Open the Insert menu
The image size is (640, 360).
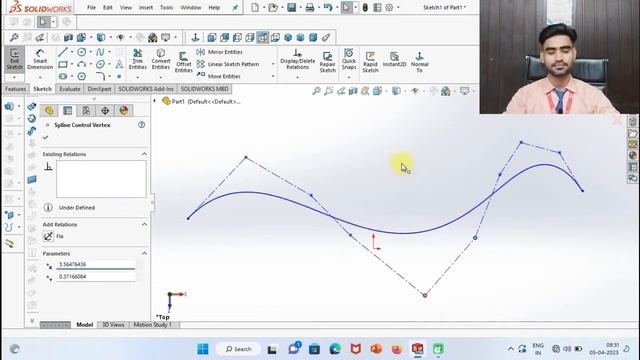click(146, 7)
